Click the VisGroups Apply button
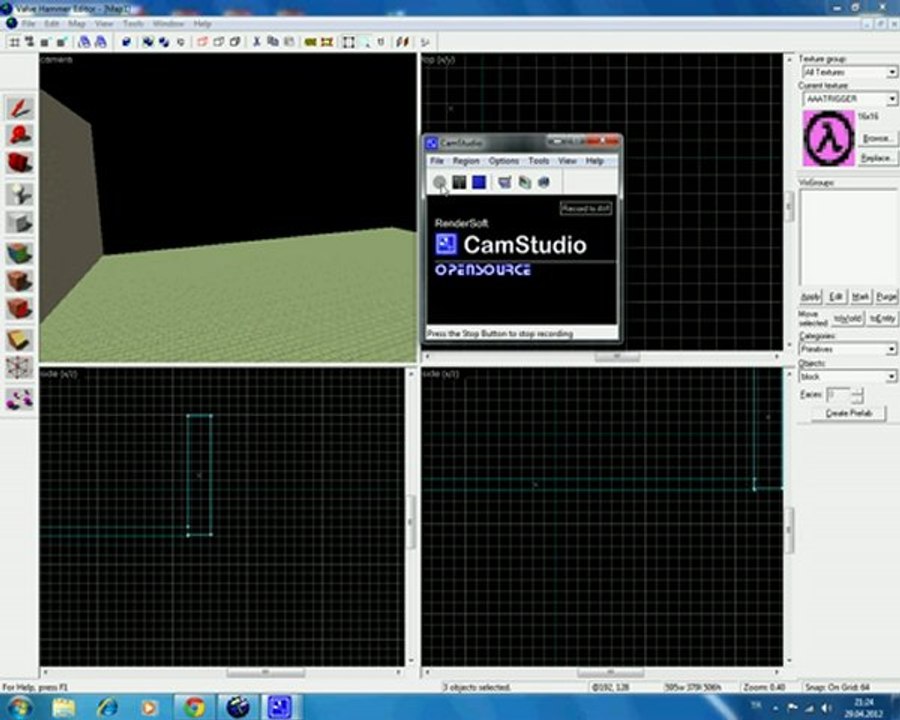This screenshot has width=900, height=720. click(x=810, y=296)
